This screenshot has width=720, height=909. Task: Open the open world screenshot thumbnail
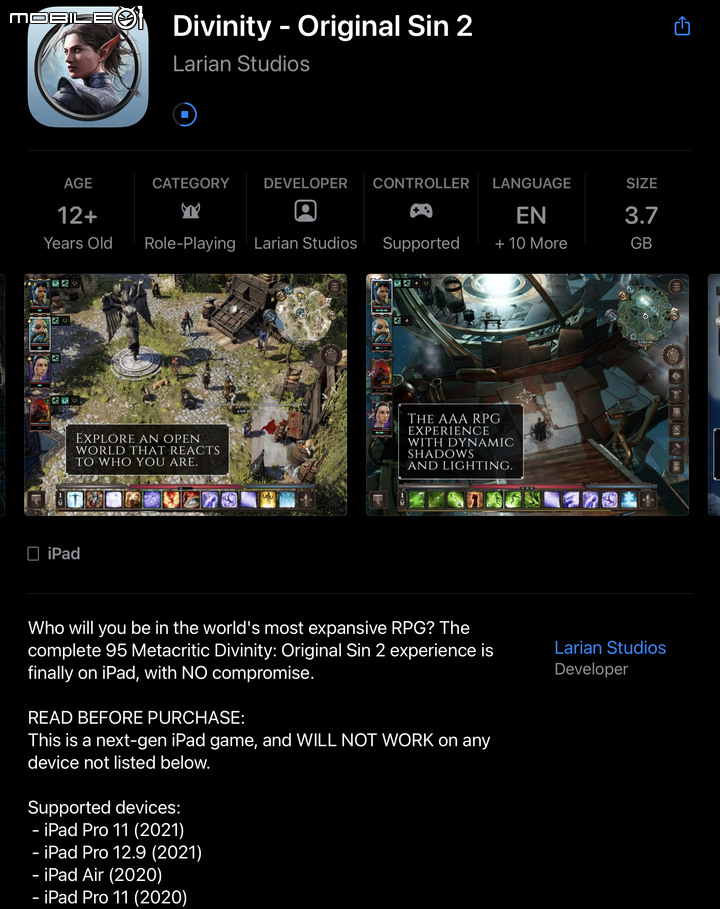click(186, 395)
